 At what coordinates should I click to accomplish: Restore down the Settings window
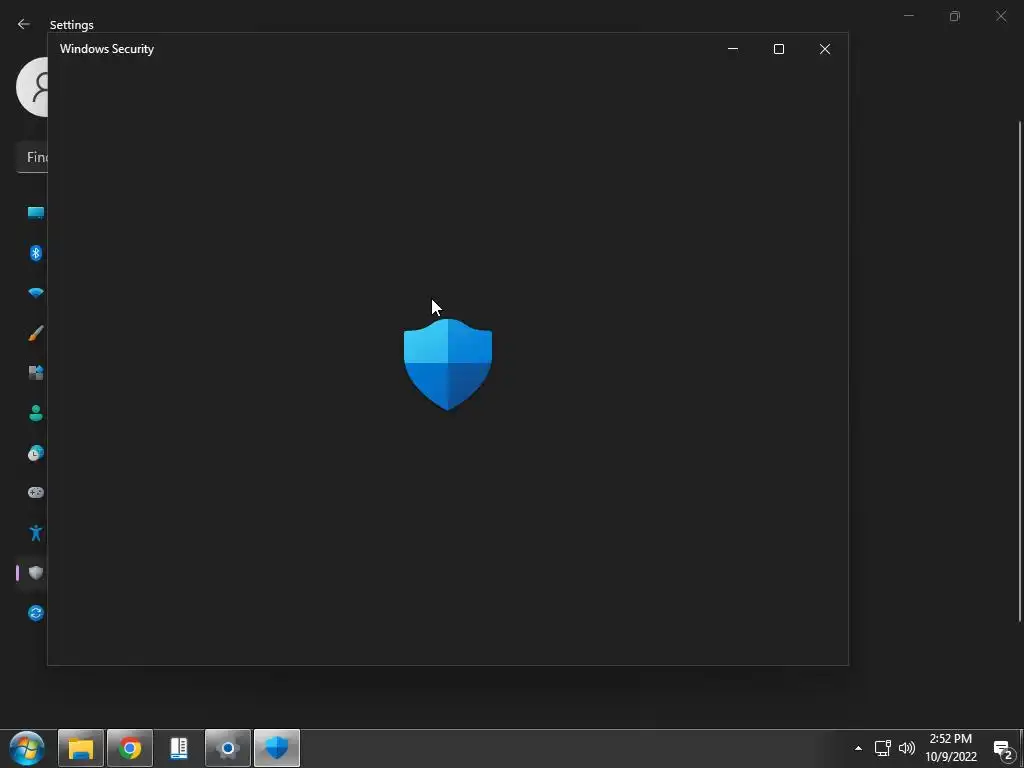click(x=955, y=16)
